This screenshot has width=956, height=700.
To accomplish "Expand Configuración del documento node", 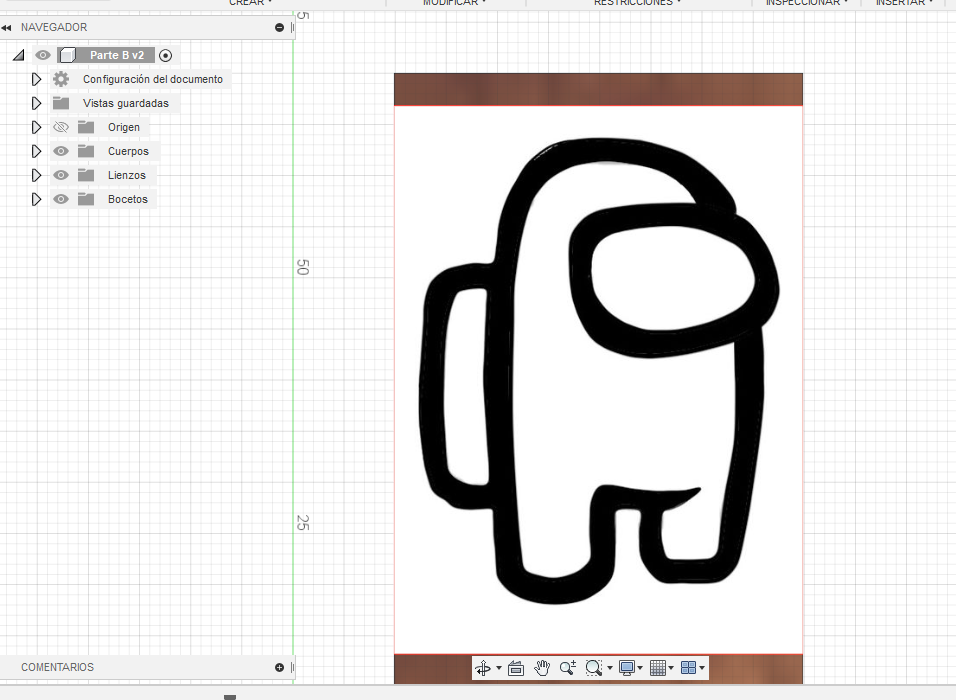I will (x=37, y=79).
